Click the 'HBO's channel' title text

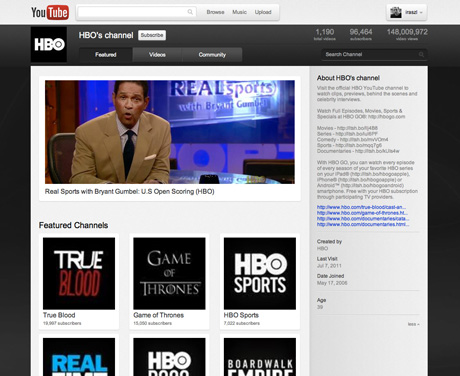106,35
